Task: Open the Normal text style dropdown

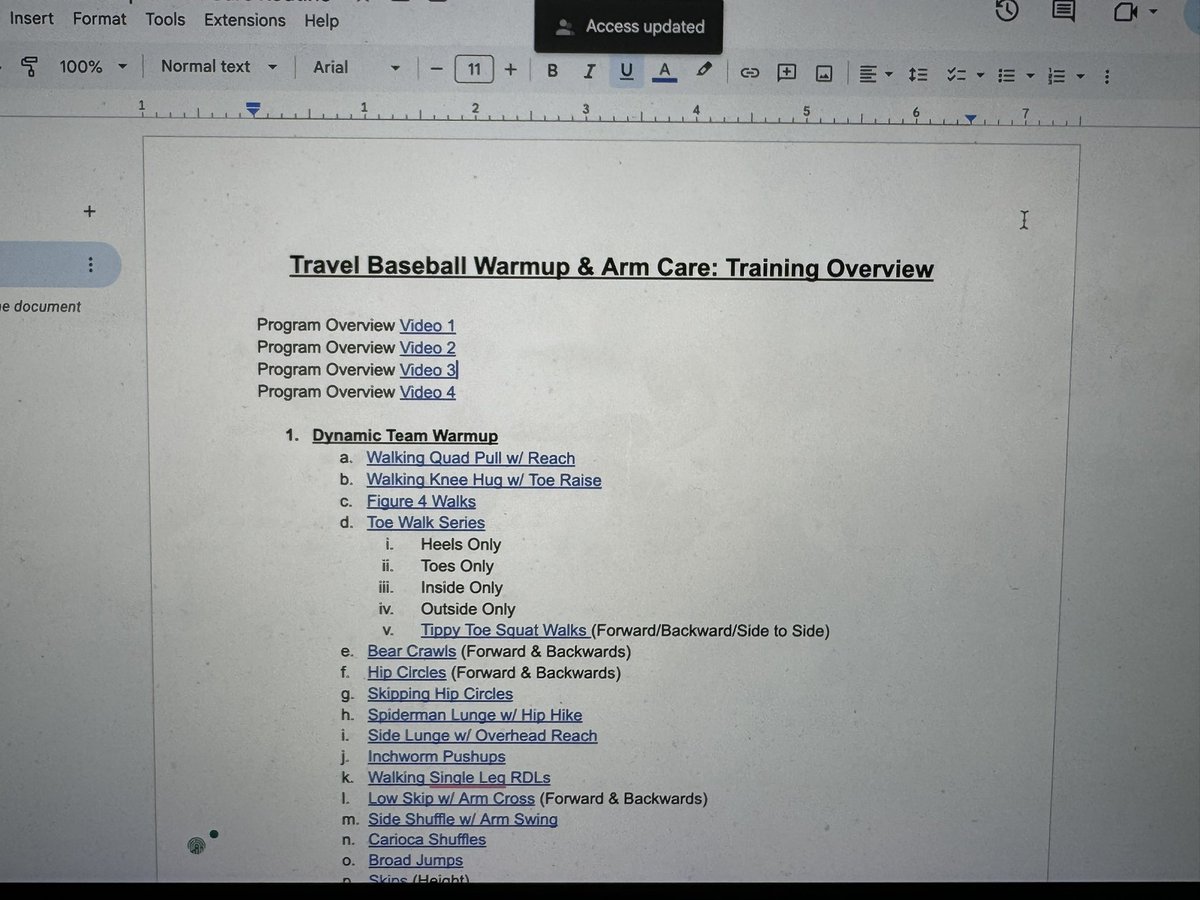Action: [x=218, y=66]
